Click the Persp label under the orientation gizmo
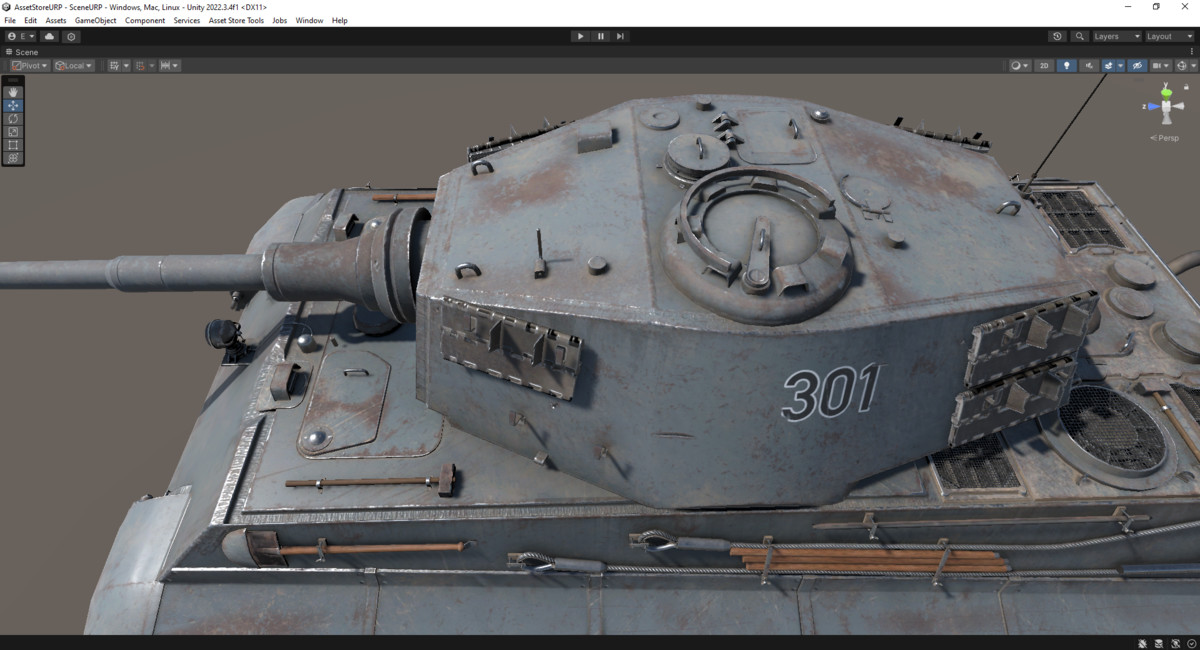Screen dimensions: 1200x650 pos(1165,137)
